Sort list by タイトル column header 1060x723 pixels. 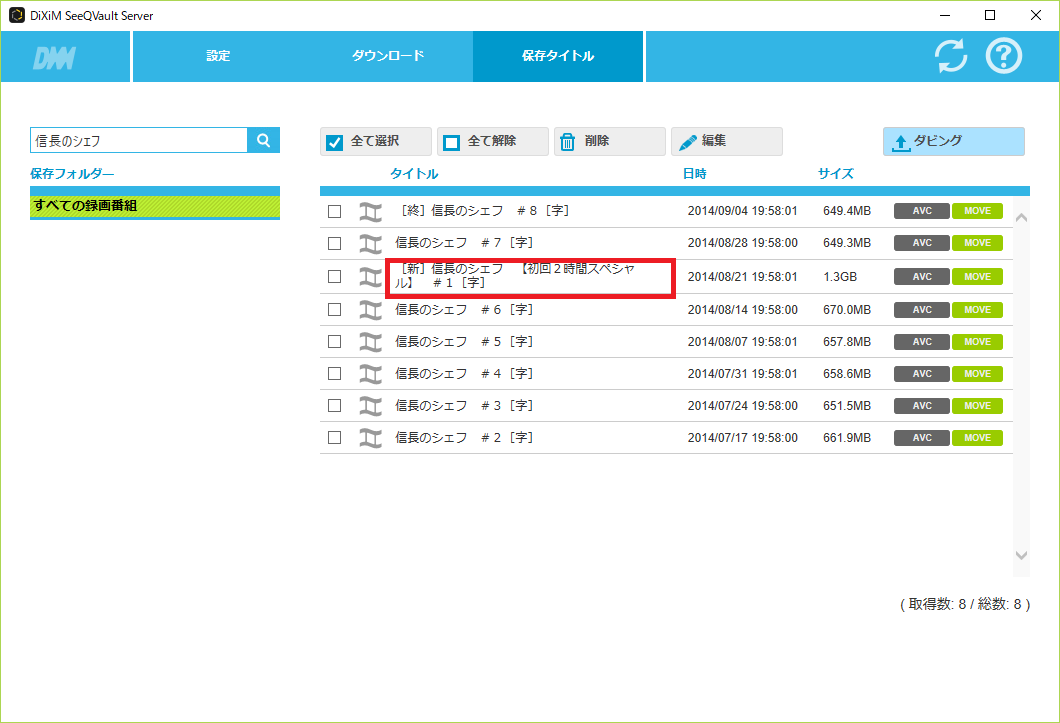(x=414, y=174)
